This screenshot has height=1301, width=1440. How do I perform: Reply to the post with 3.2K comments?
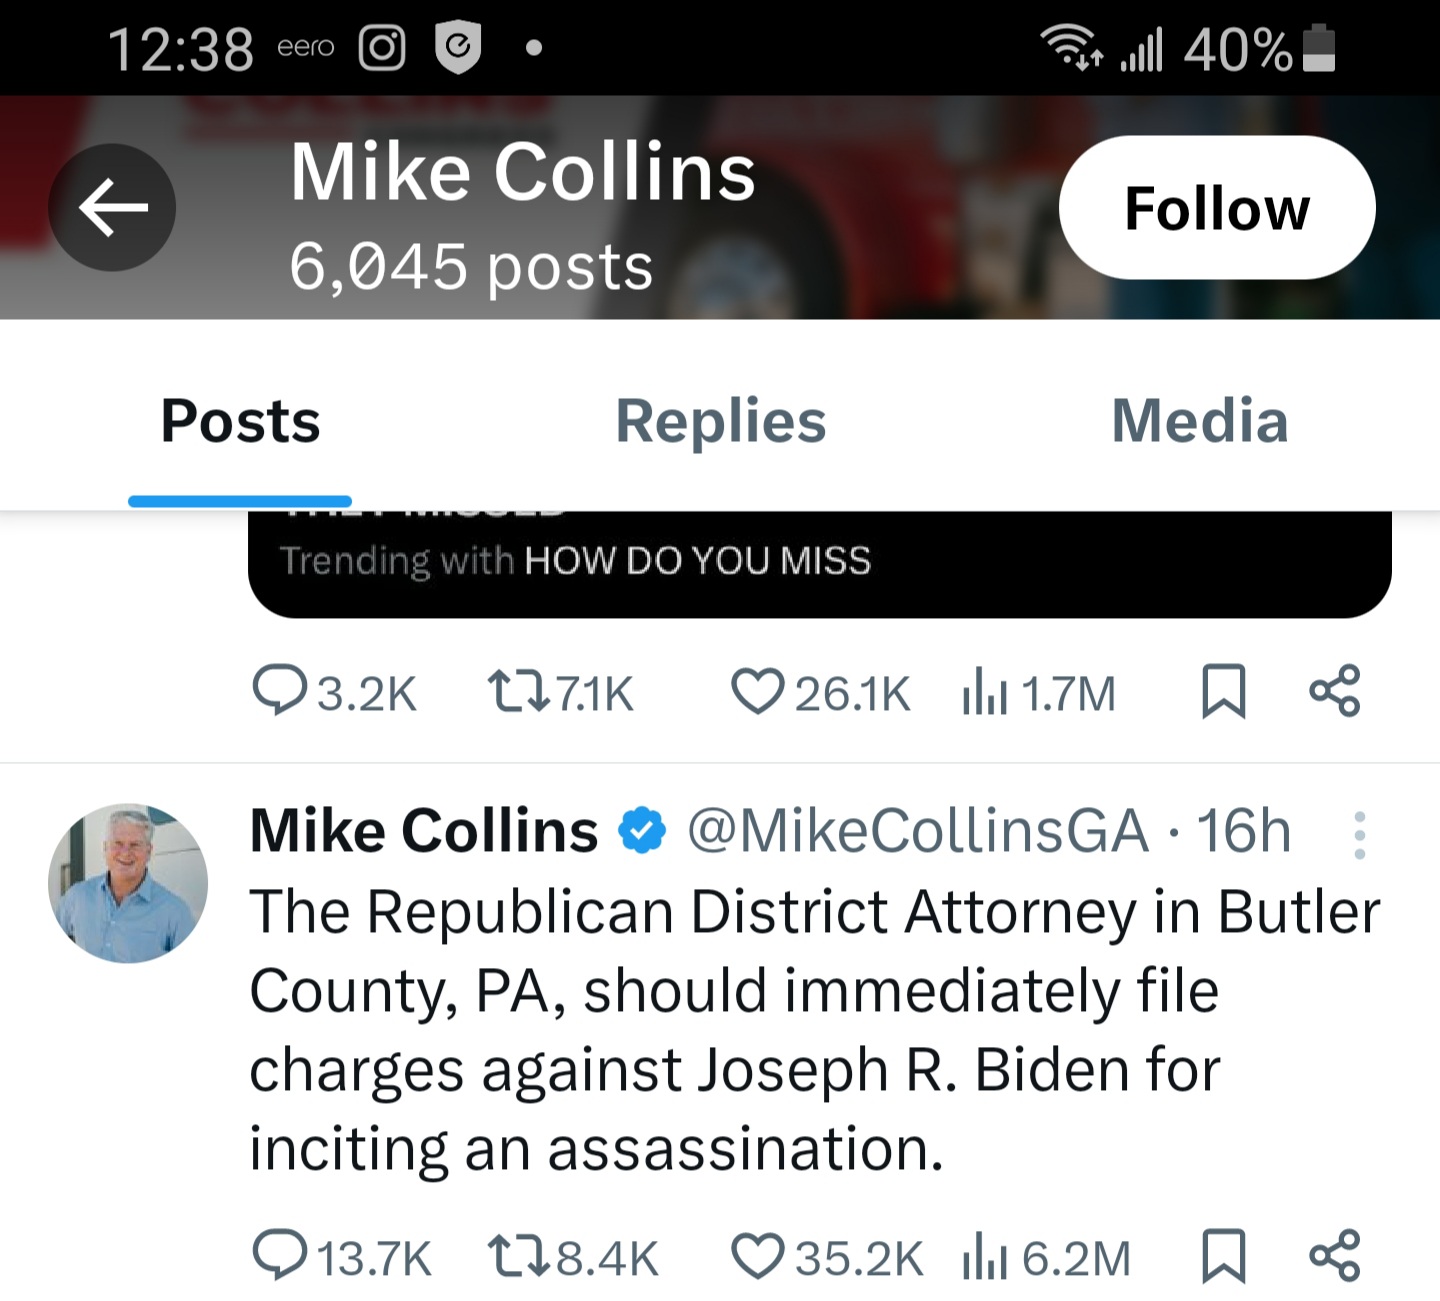click(279, 691)
